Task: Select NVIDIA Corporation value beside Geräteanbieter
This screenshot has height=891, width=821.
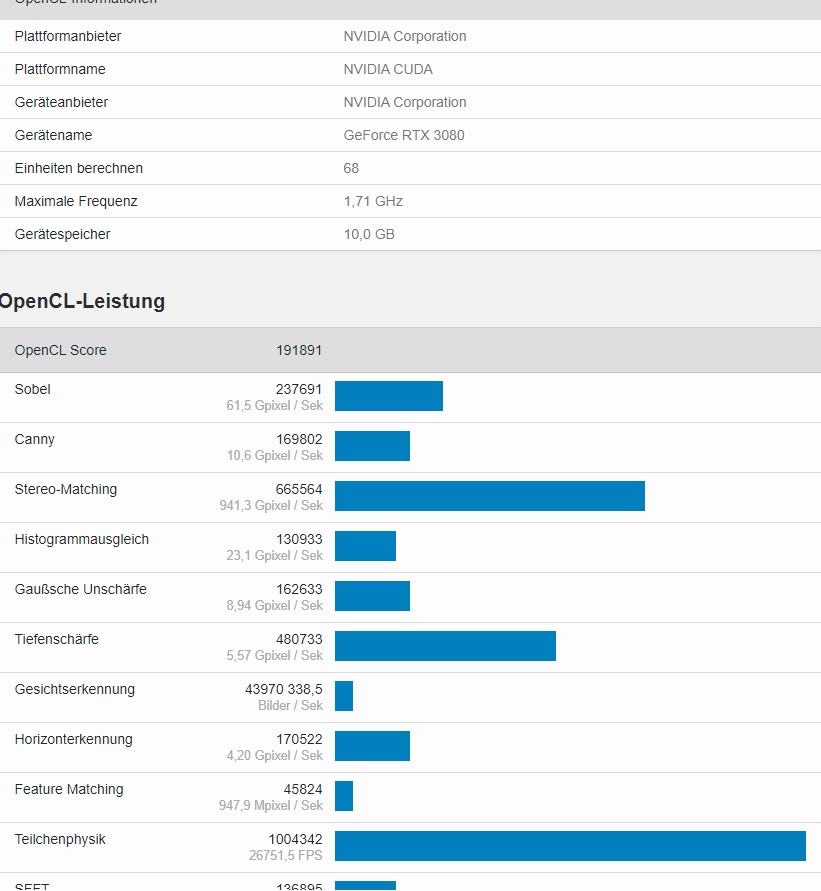Action: [405, 102]
